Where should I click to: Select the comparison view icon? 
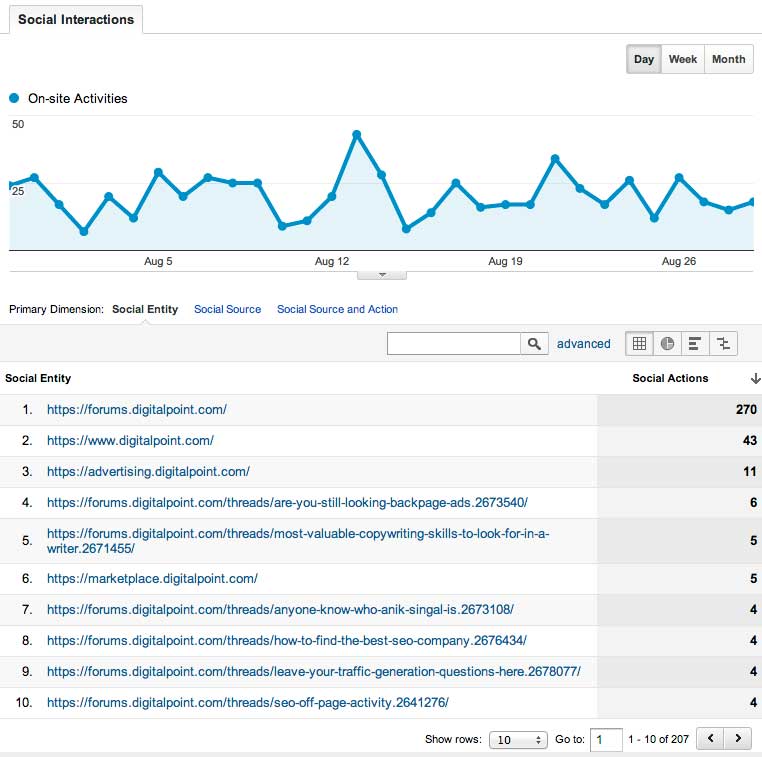point(723,344)
